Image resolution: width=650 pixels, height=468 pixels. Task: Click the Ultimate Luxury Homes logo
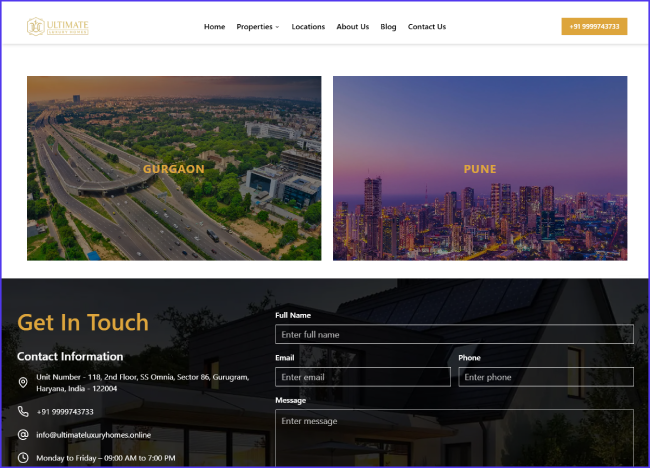click(x=58, y=27)
